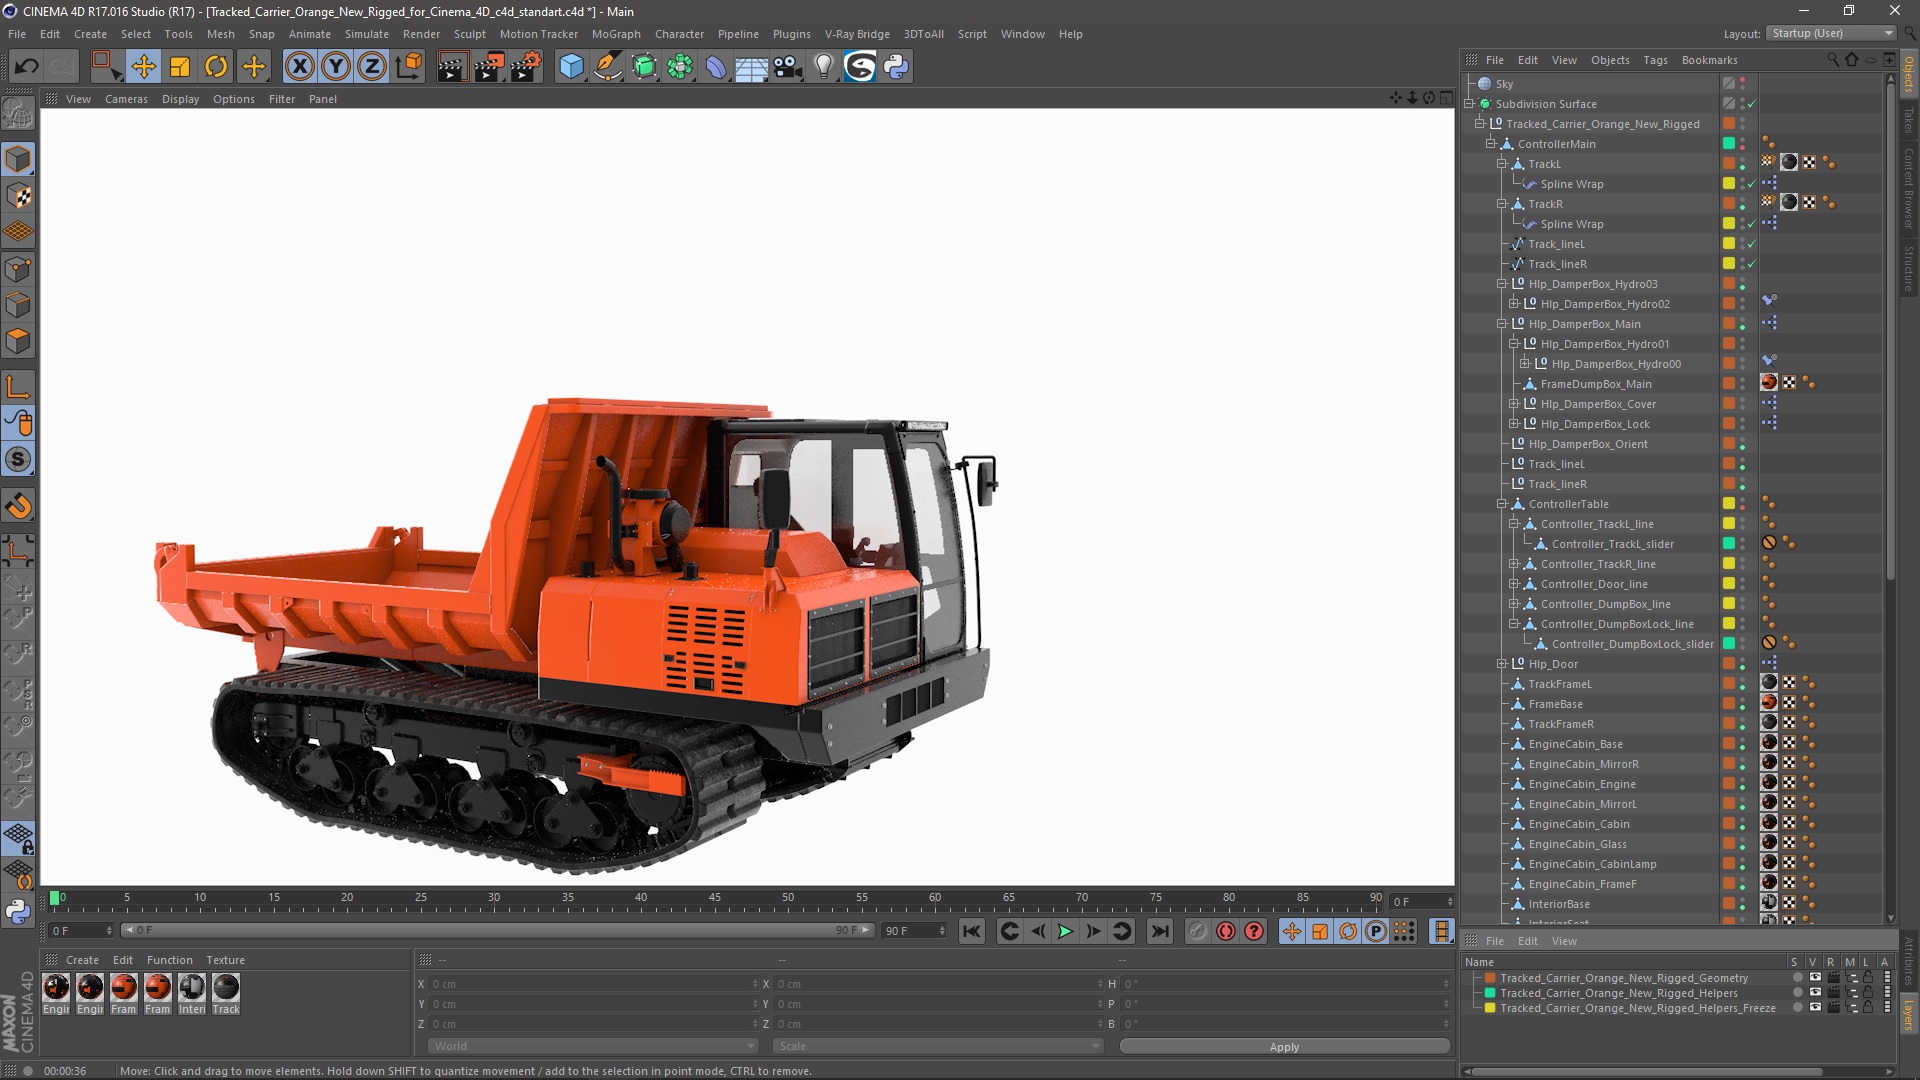
Task: Activate the Scale tool
Action: [x=181, y=65]
